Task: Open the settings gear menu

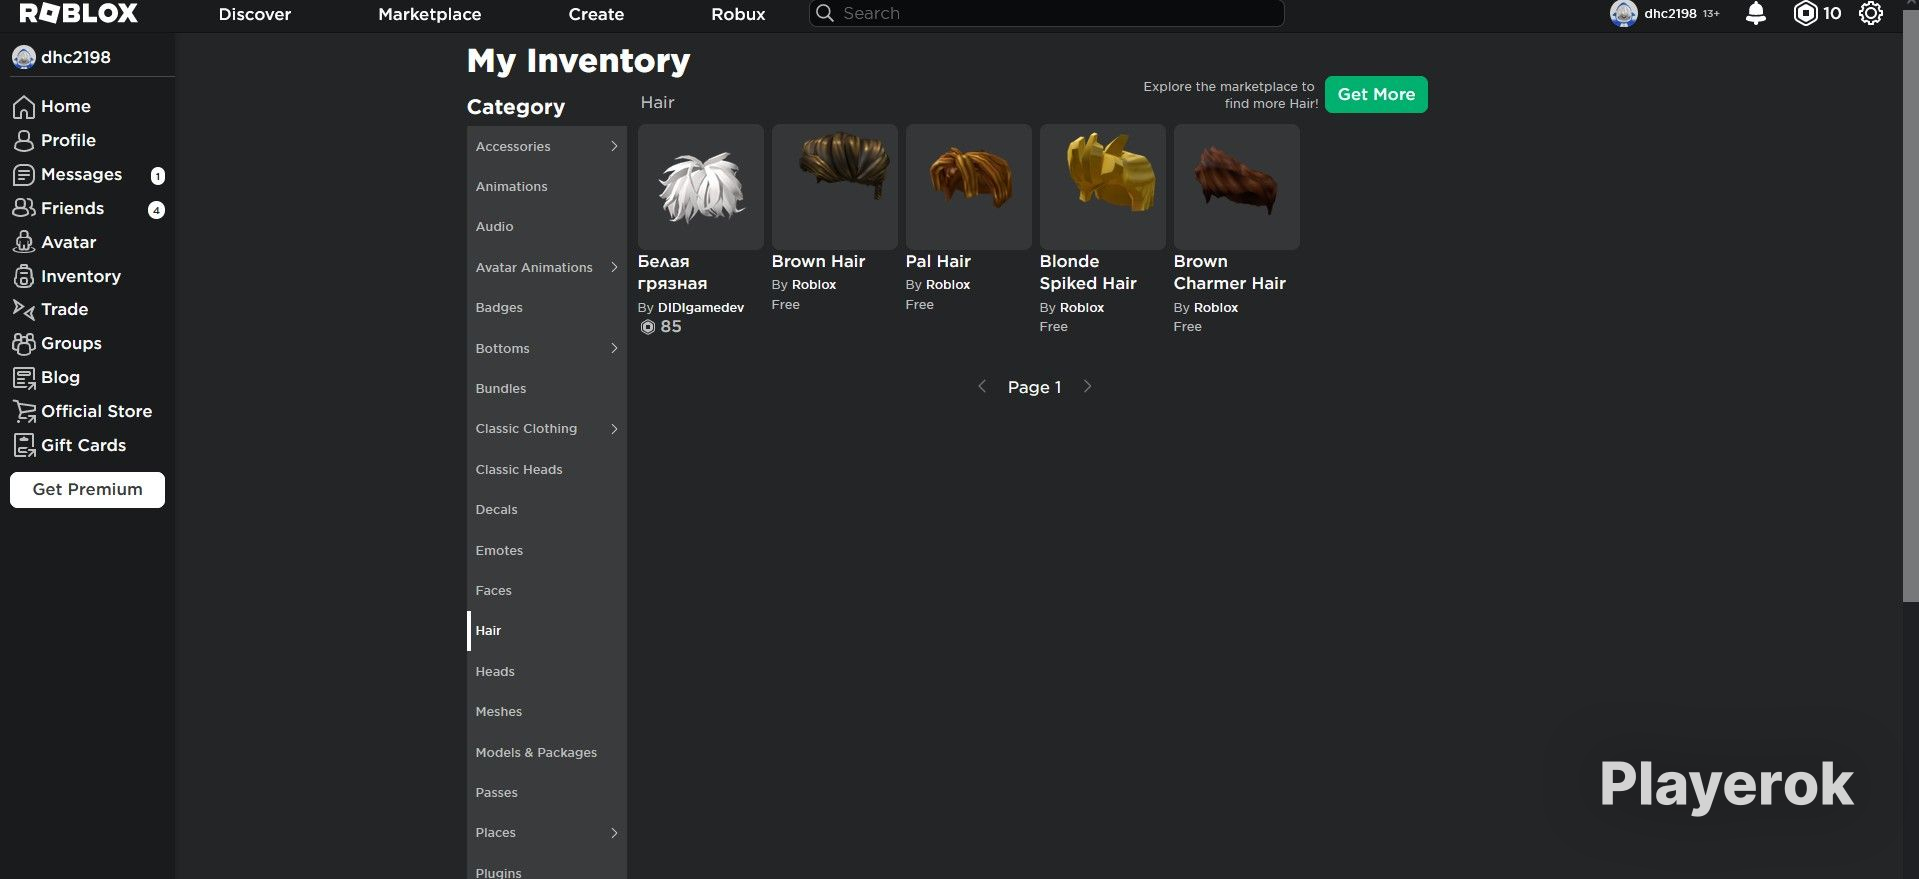Action: (1870, 13)
